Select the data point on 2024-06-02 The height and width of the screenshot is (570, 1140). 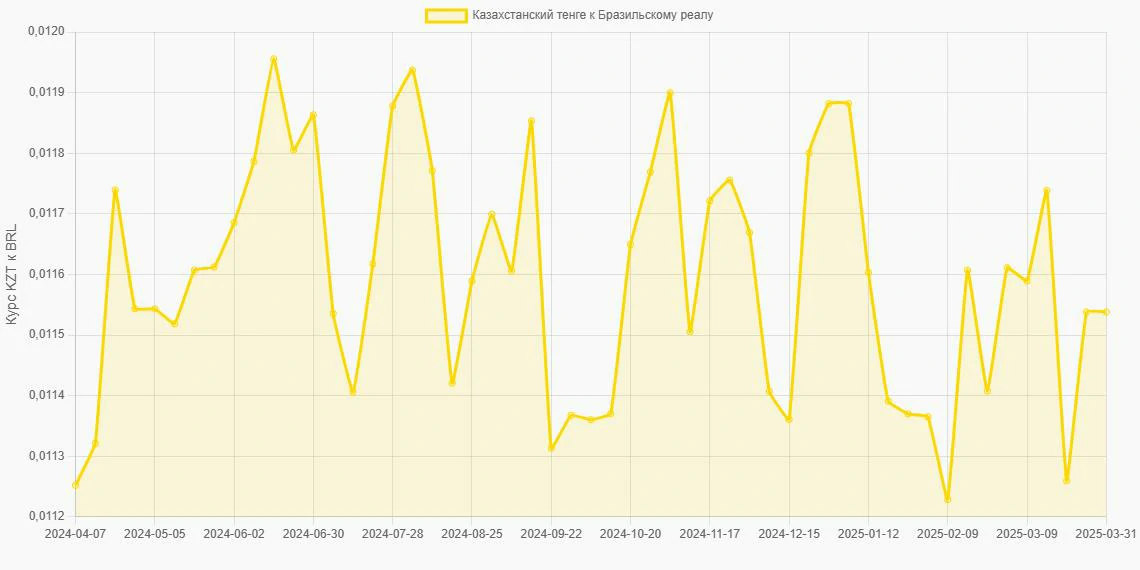(x=234, y=223)
